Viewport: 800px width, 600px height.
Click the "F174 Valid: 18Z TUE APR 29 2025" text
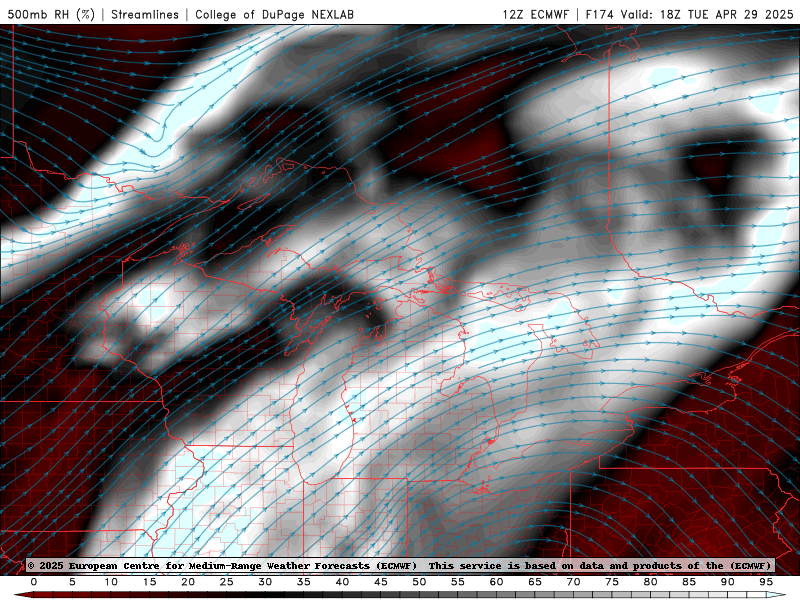[x=689, y=14]
